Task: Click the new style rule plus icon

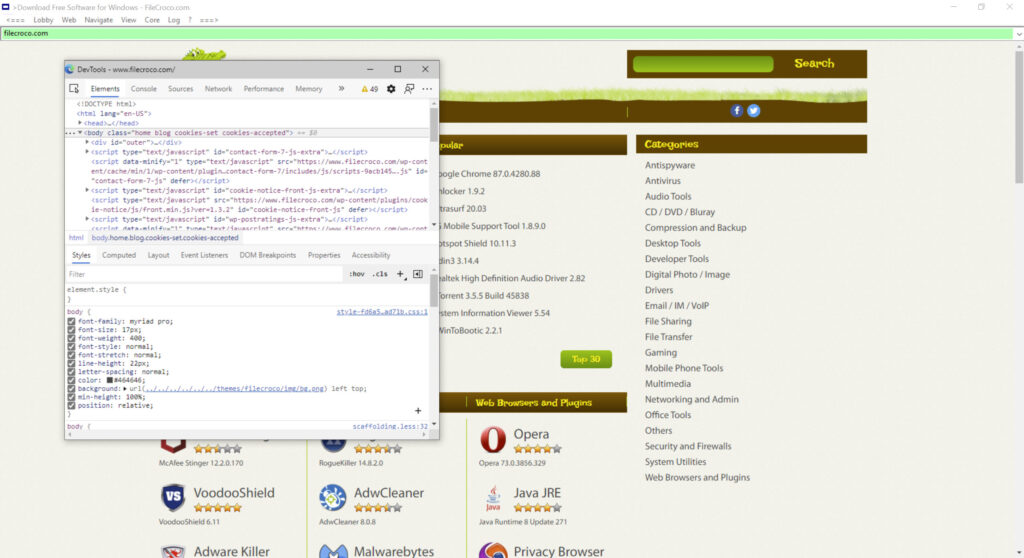Action: (x=400, y=274)
